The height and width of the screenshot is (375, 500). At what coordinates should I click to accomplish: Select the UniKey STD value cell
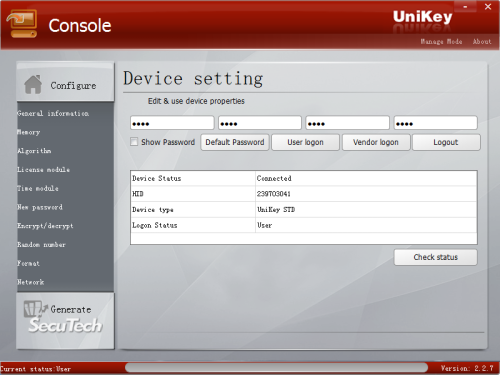pyautogui.click(x=366, y=209)
